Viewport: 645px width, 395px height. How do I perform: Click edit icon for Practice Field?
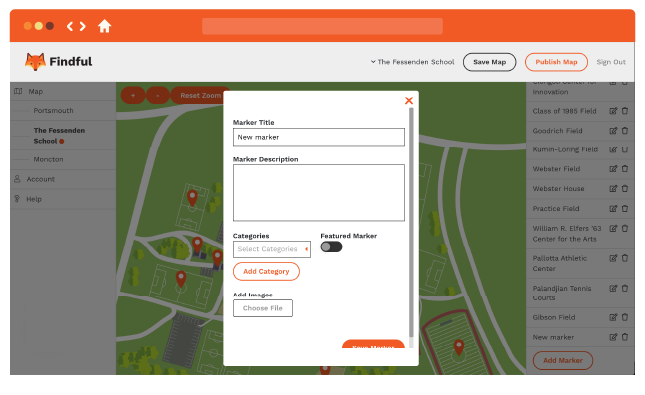click(x=613, y=209)
